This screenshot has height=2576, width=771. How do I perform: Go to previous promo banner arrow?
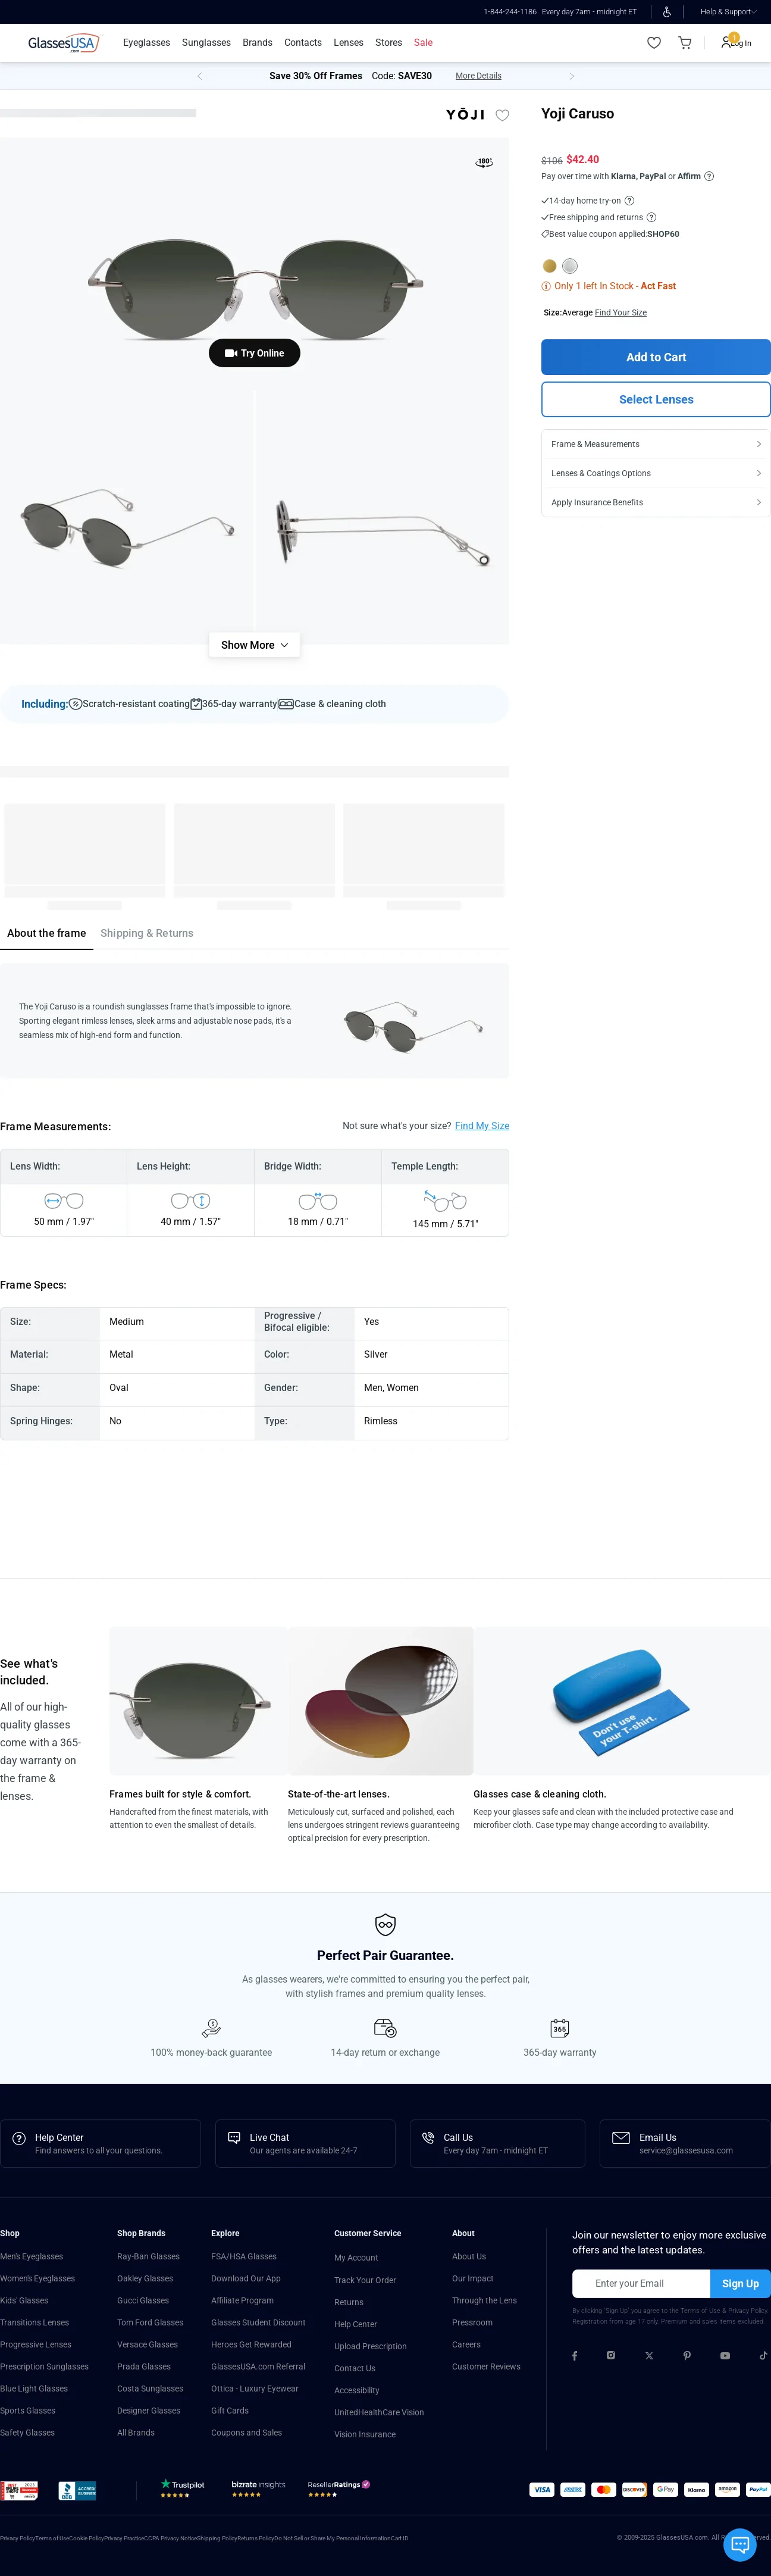tap(199, 76)
